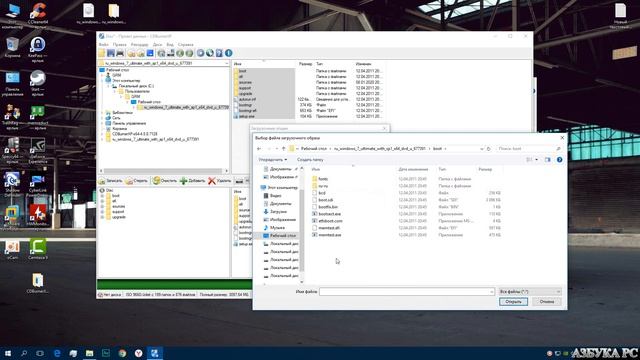Click Создать папку in the dialog toolbar

coord(310,160)
